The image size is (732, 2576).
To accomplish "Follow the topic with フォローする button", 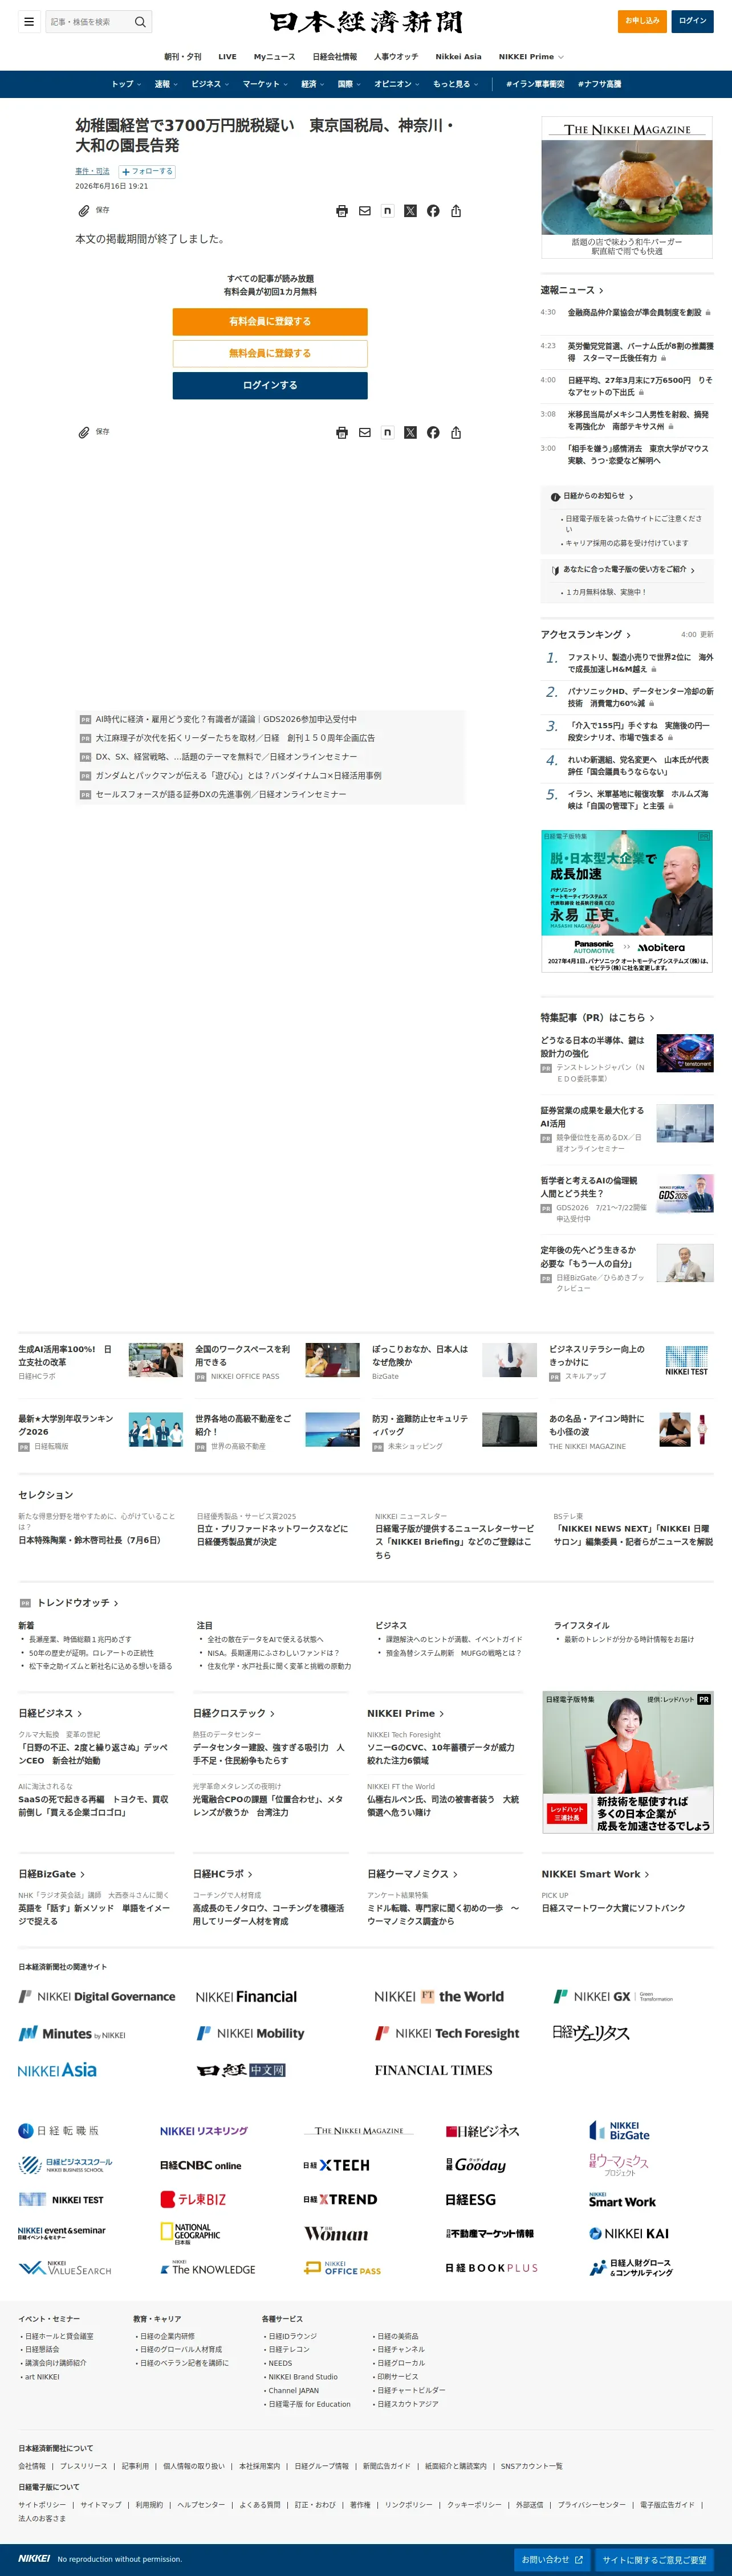I will tap(147, 172).
